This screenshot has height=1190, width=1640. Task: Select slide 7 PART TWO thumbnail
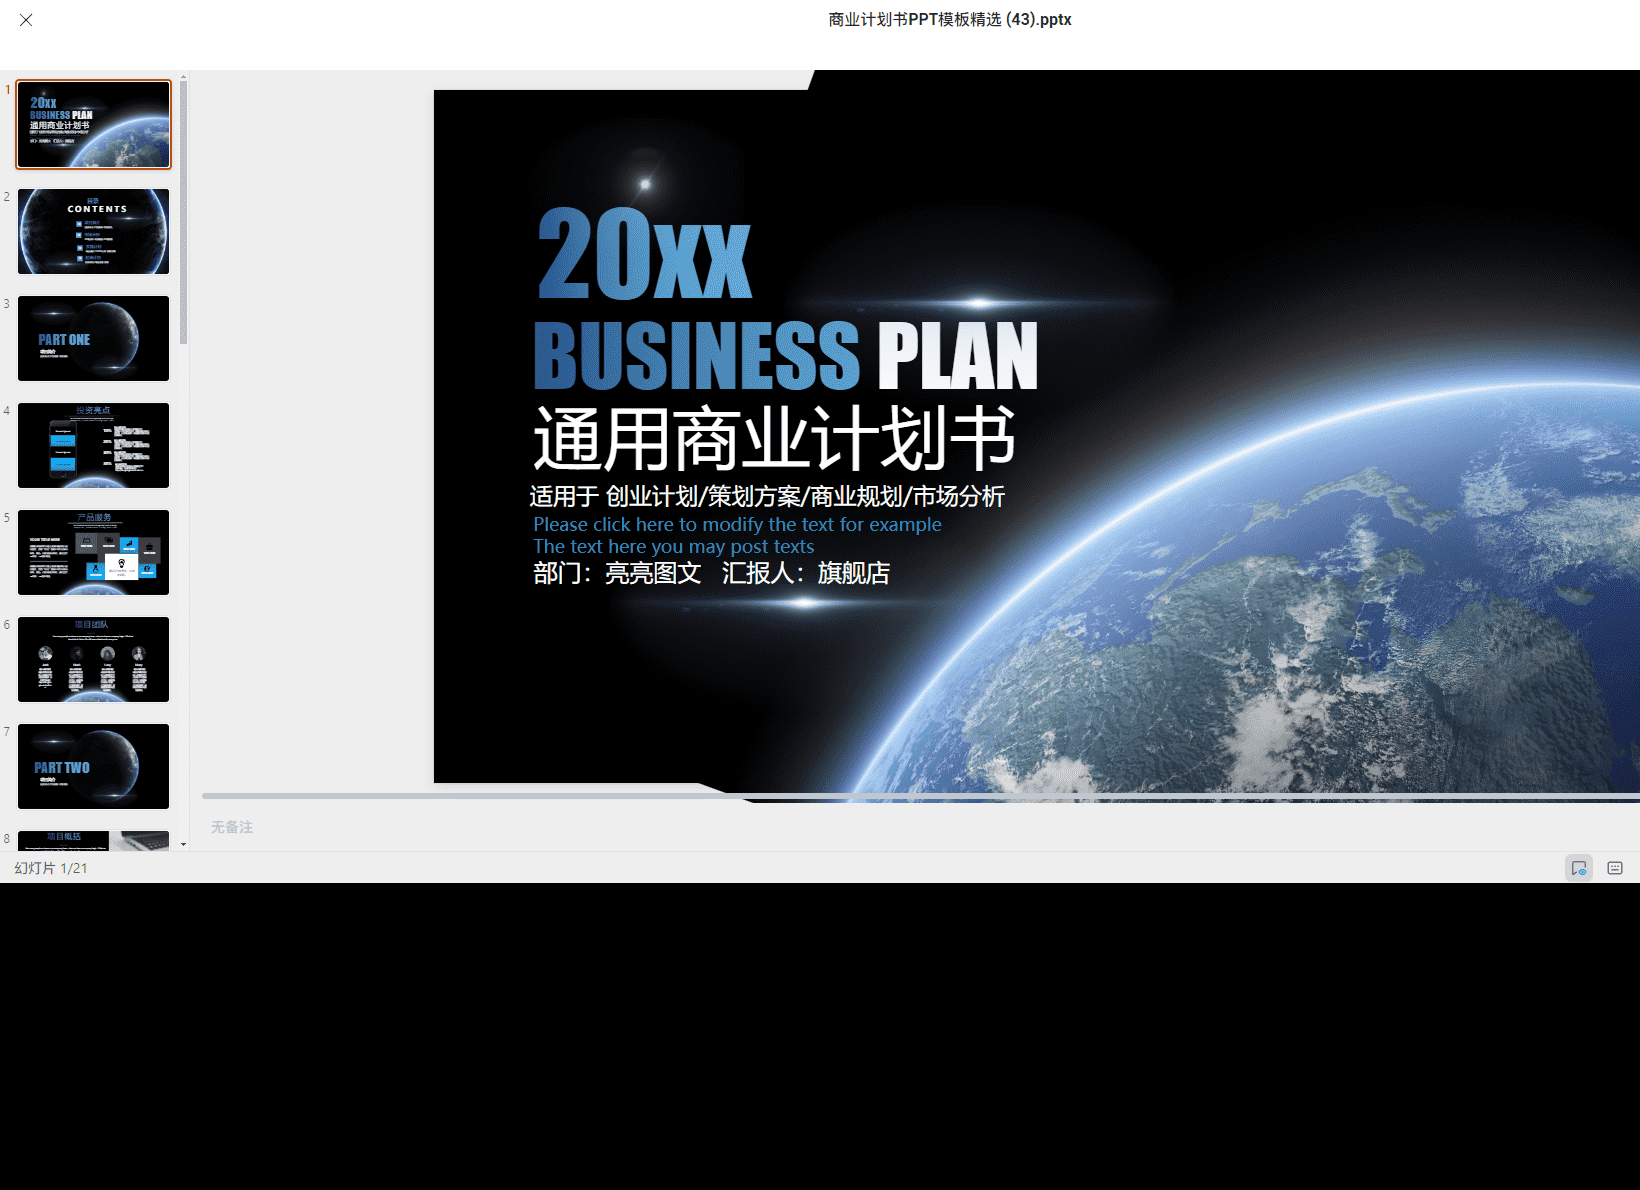pos(93,766)
